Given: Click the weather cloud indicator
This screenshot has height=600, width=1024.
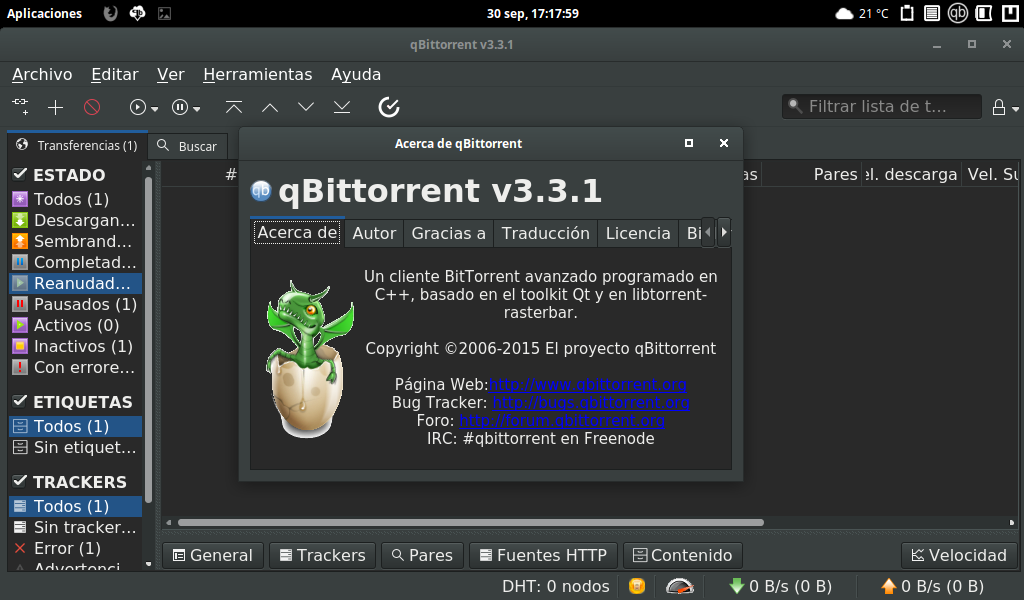Looking at the screenshot, I should 844,13.
